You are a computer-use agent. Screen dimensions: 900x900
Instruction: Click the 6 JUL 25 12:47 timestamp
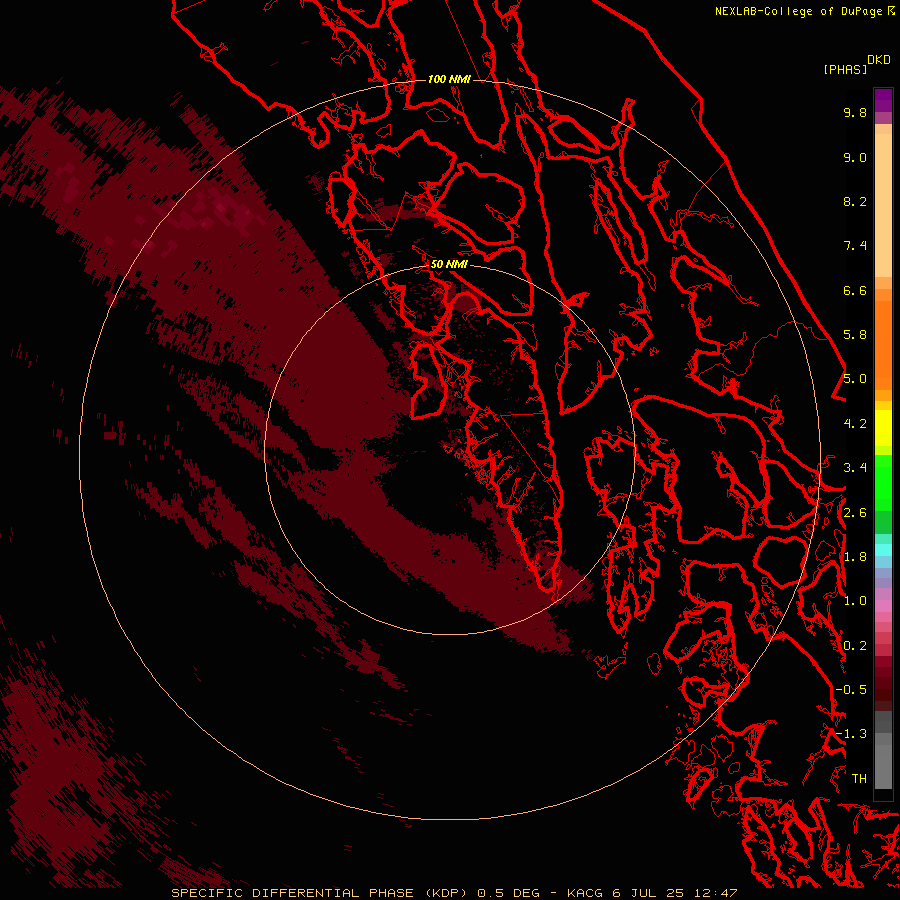point(674,893)
